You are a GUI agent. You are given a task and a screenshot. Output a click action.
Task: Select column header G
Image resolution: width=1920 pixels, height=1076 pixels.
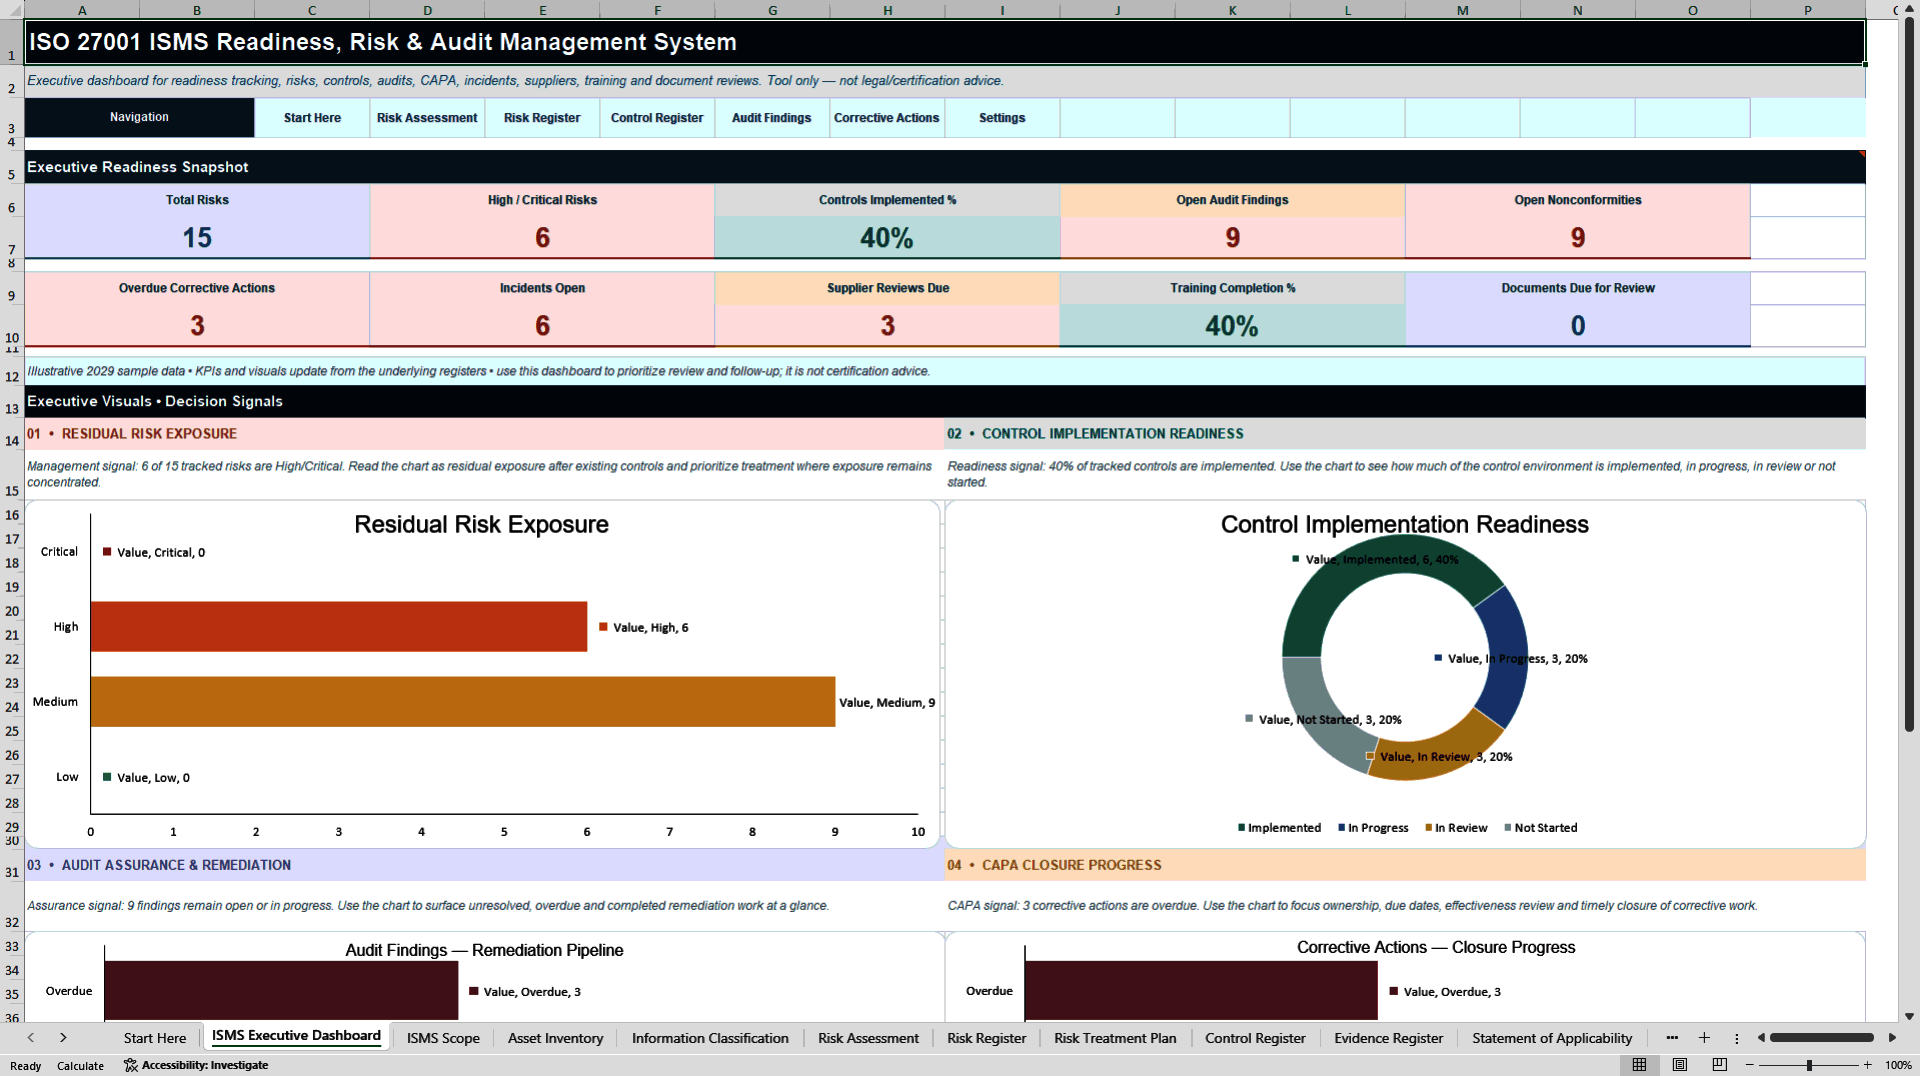tap(772, 10)
